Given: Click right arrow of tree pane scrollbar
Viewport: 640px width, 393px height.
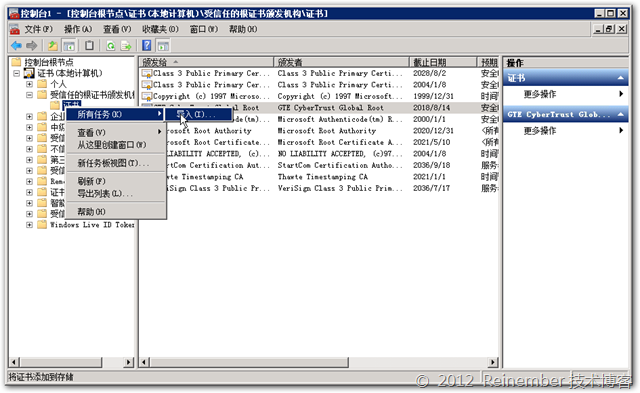Looking at the screenshot, I should (x=129, y=362).
